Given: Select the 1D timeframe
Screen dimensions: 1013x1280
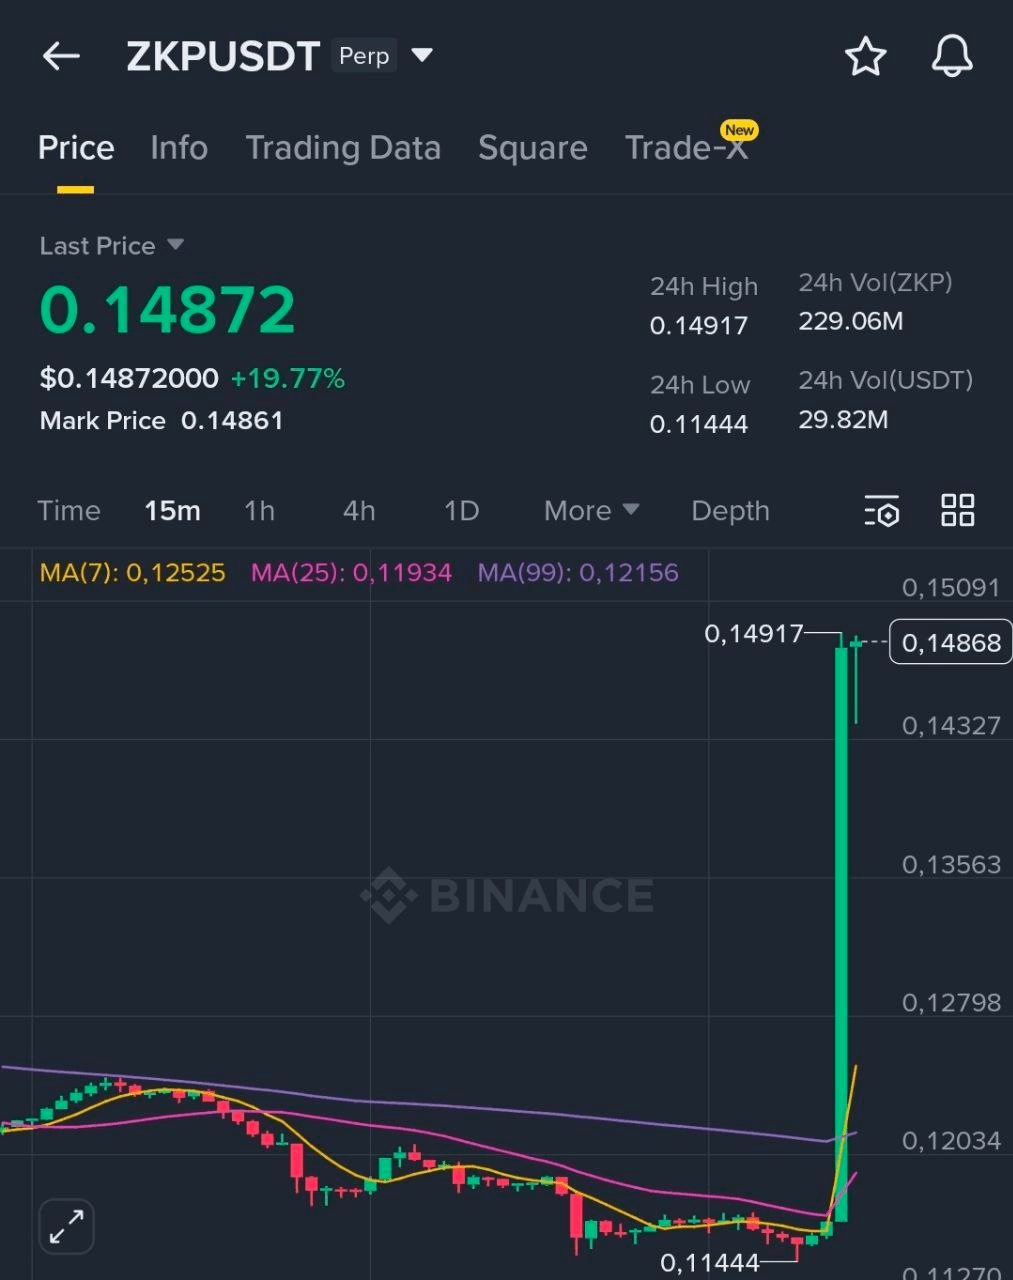Looking at the screenshot, I should [x=461, y=511].
